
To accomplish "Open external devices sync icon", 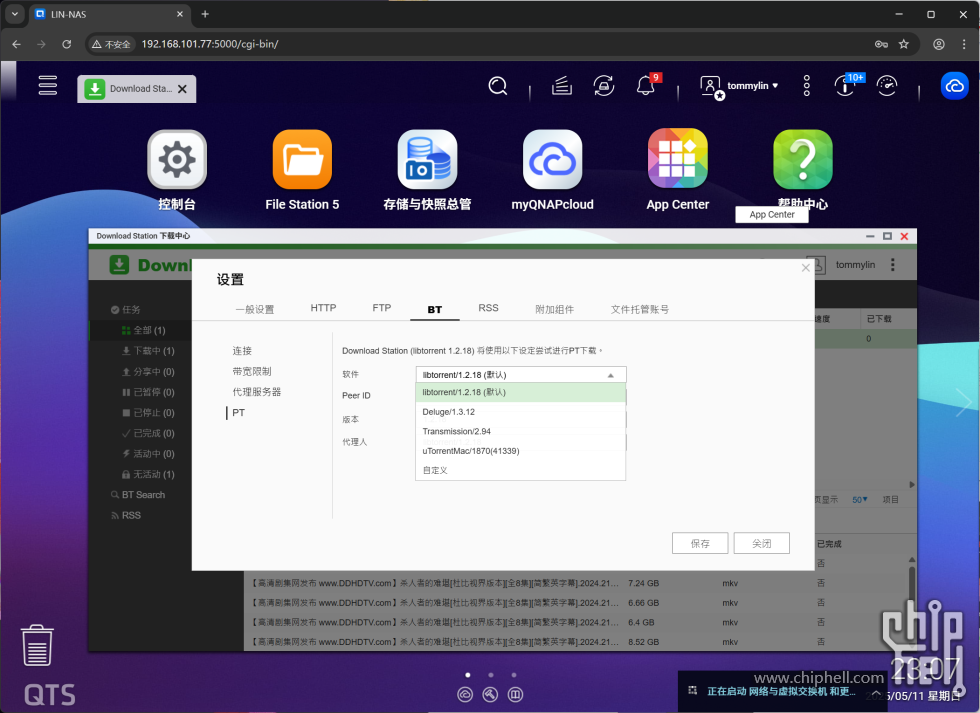I will coord(604,86).
